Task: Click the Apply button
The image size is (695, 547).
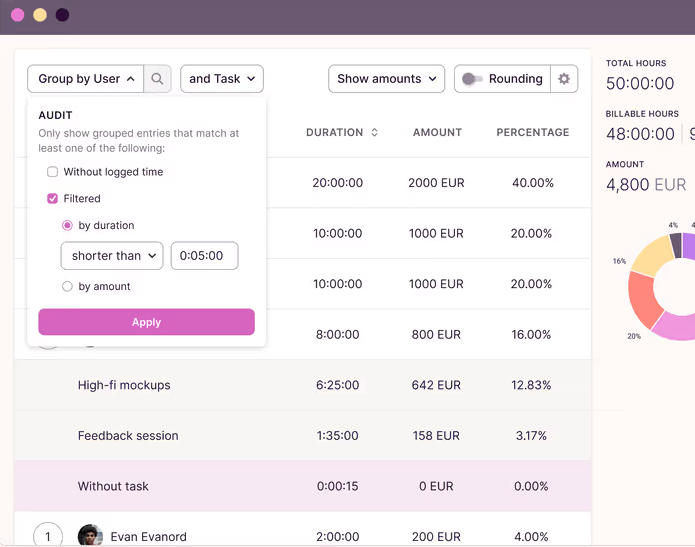Action: pyautogui.click(x=146, y=322)
